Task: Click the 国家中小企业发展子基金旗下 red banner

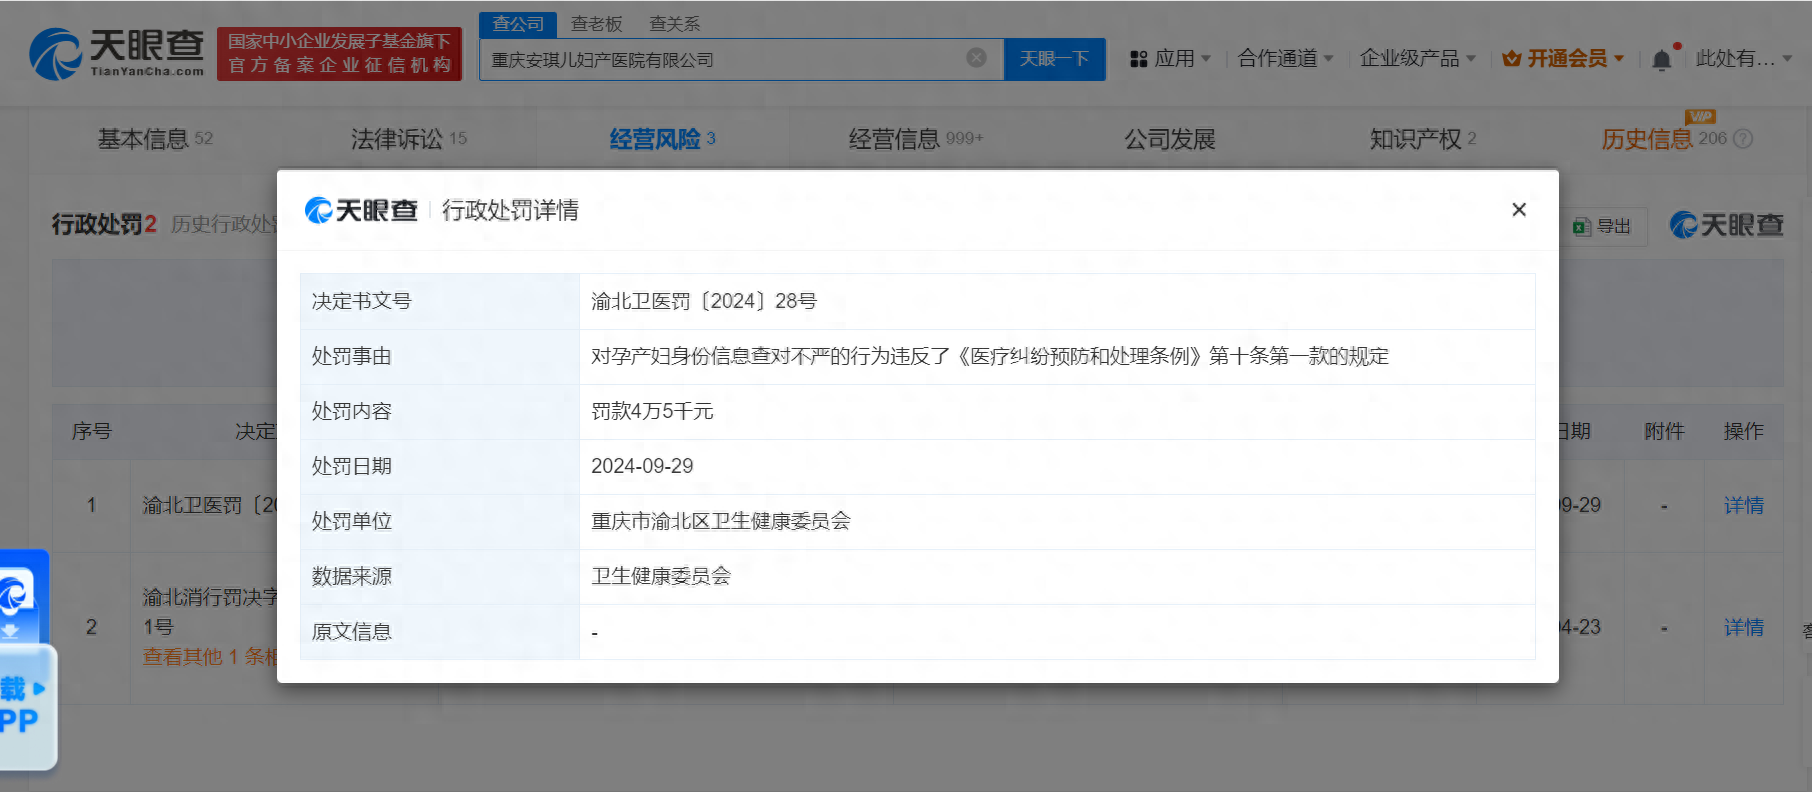Action: (339, 54)
